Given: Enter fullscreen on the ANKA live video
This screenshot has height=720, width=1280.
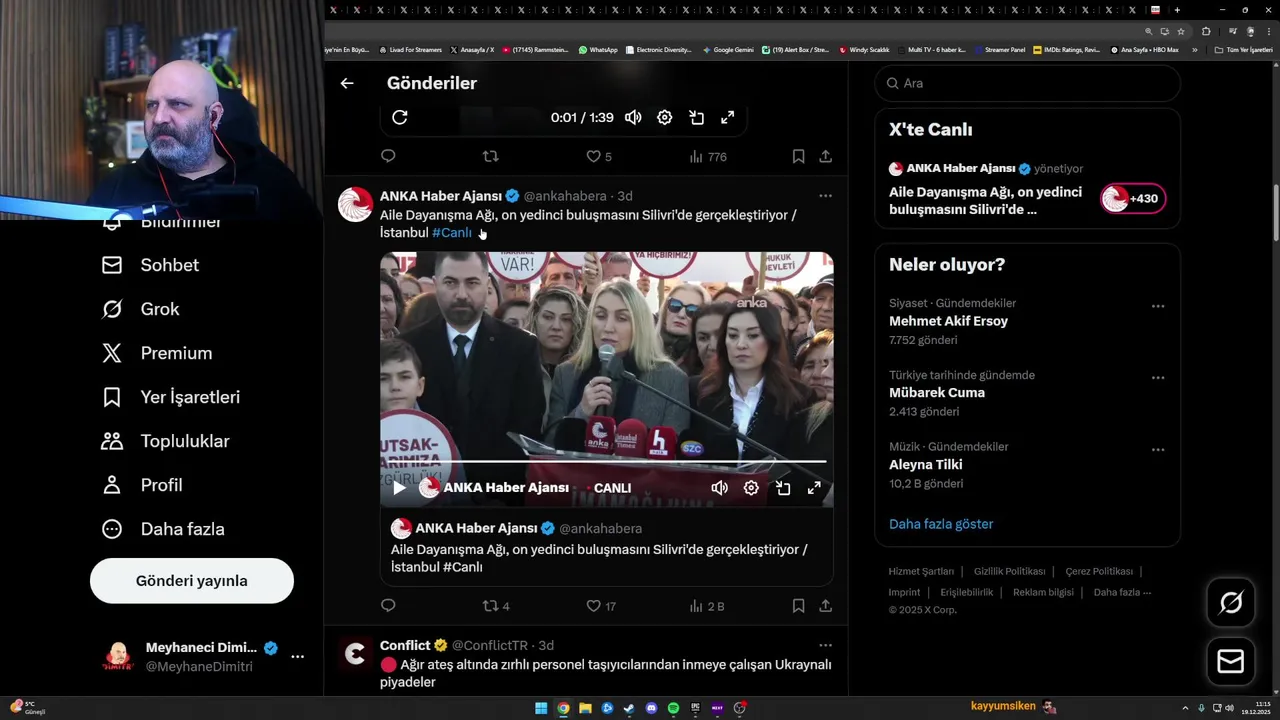Looking at the screenshot, I should point(814,488).
